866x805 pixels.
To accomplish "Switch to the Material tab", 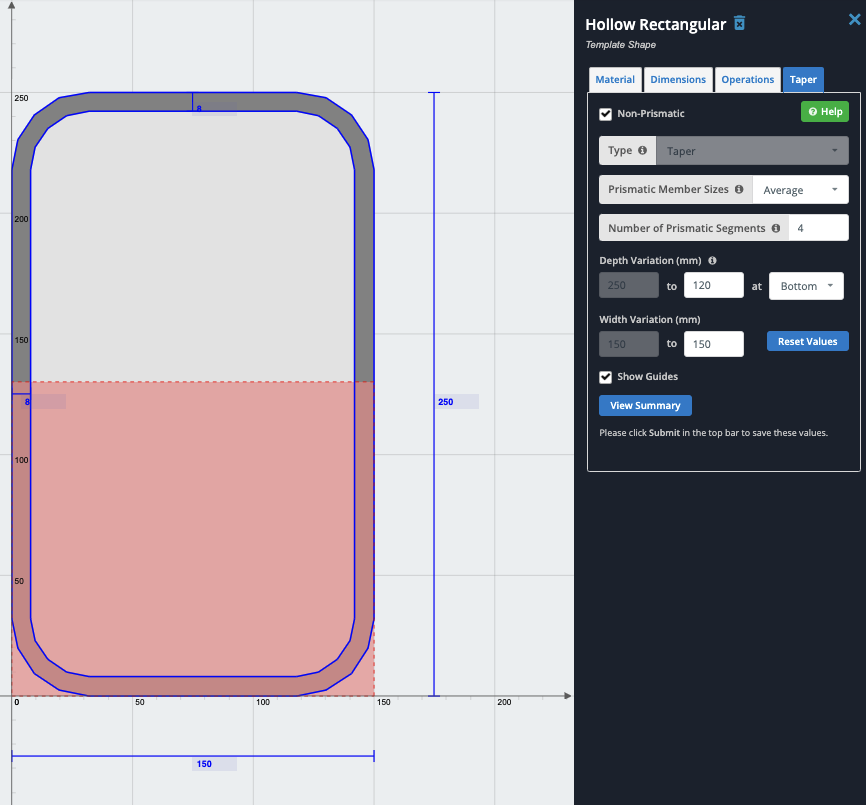I will point(615,80).
